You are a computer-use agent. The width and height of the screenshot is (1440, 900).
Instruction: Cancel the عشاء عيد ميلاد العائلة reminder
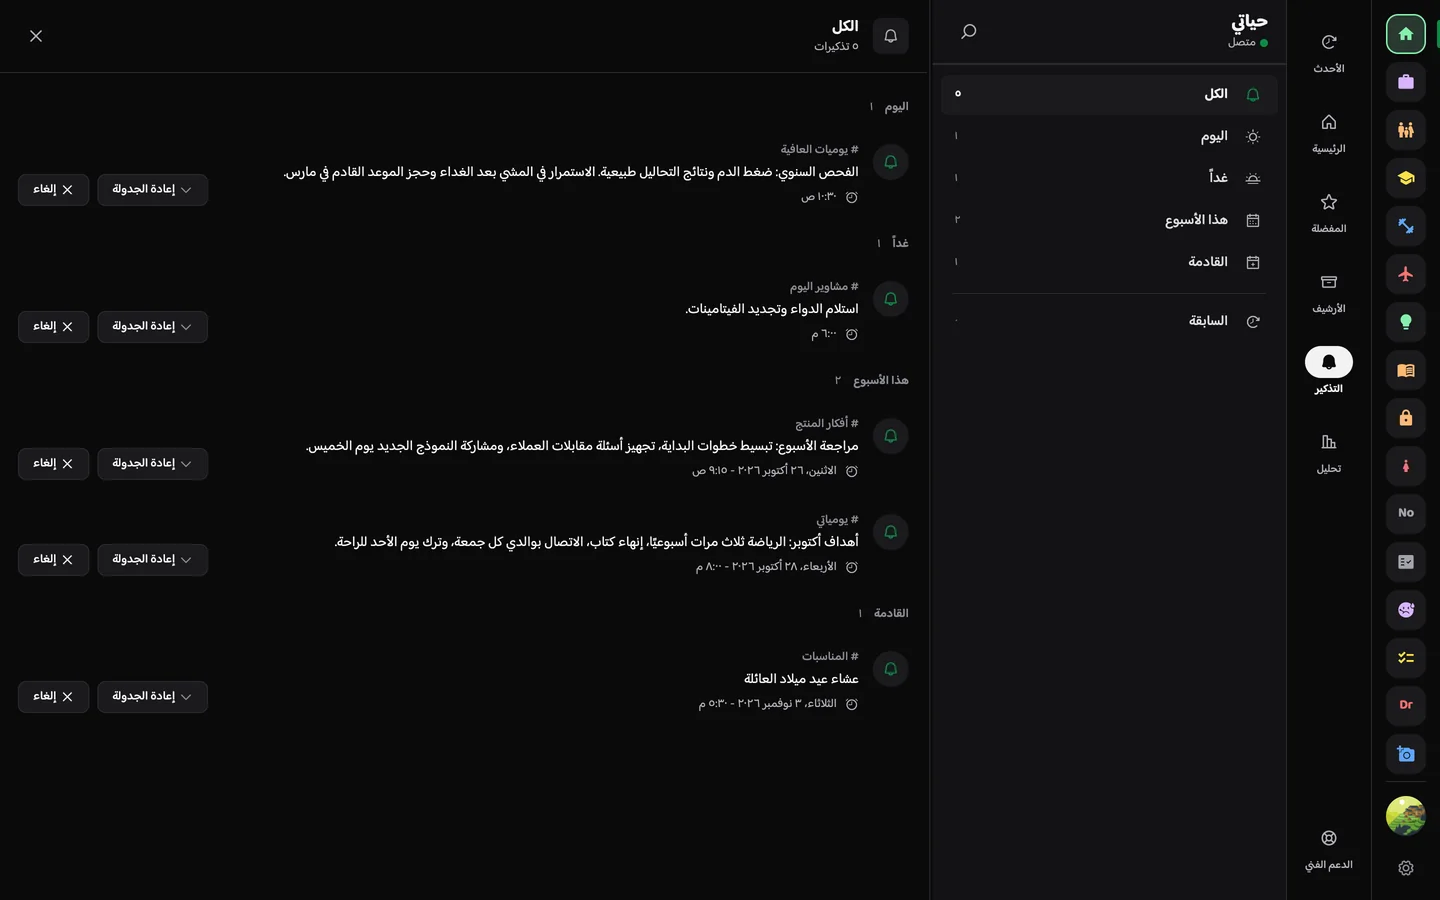tap(54, 697)
